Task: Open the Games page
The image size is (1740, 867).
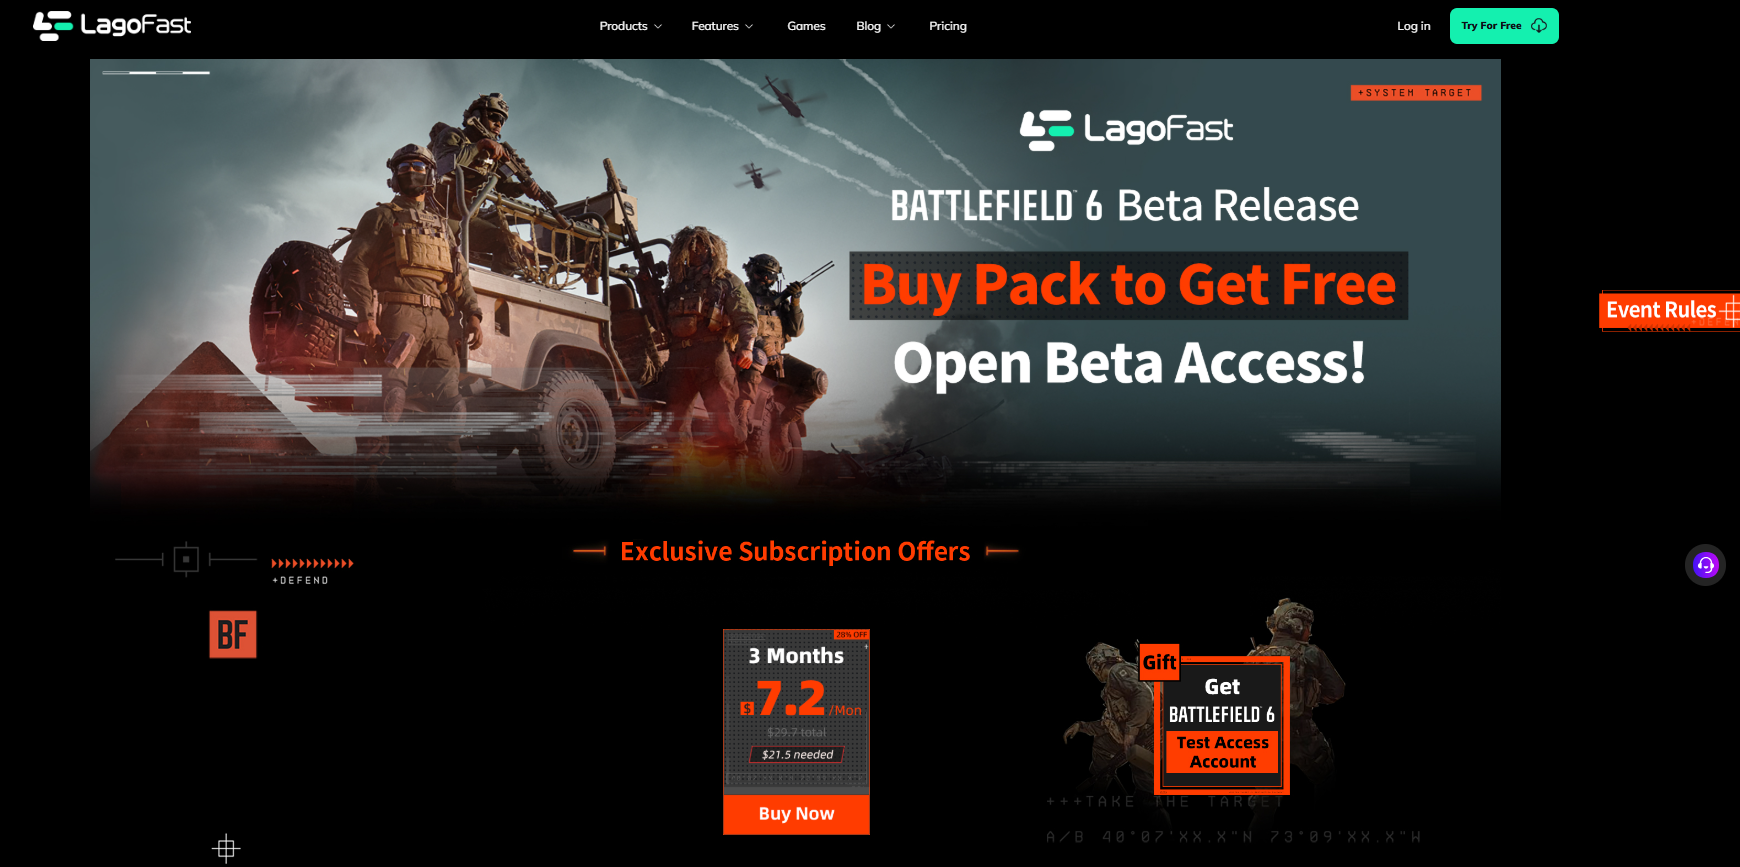Action: [x=806, y=26]
